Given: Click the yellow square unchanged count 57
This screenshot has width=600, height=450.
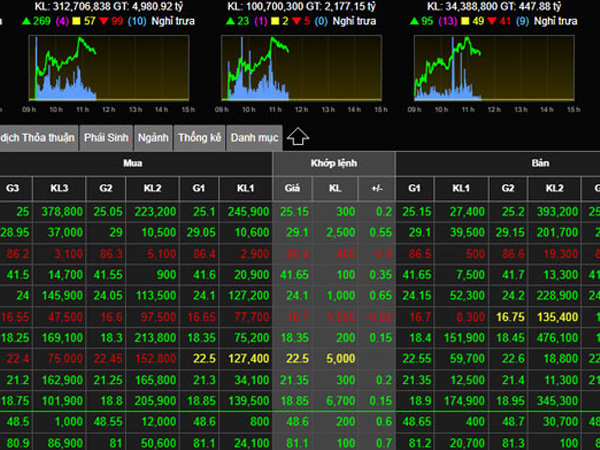Looking at the screenshot, I should click(x=84, y=21).
